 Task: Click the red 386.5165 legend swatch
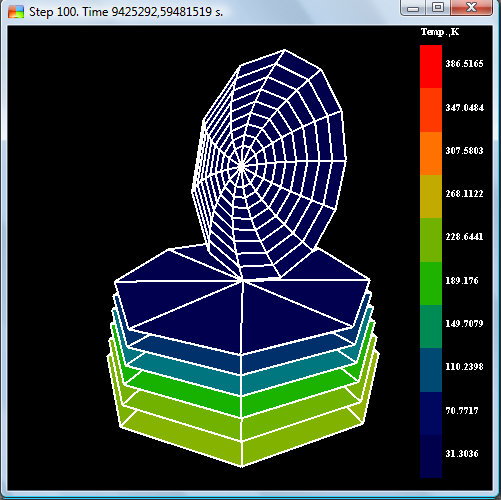(x=431, y=66)
